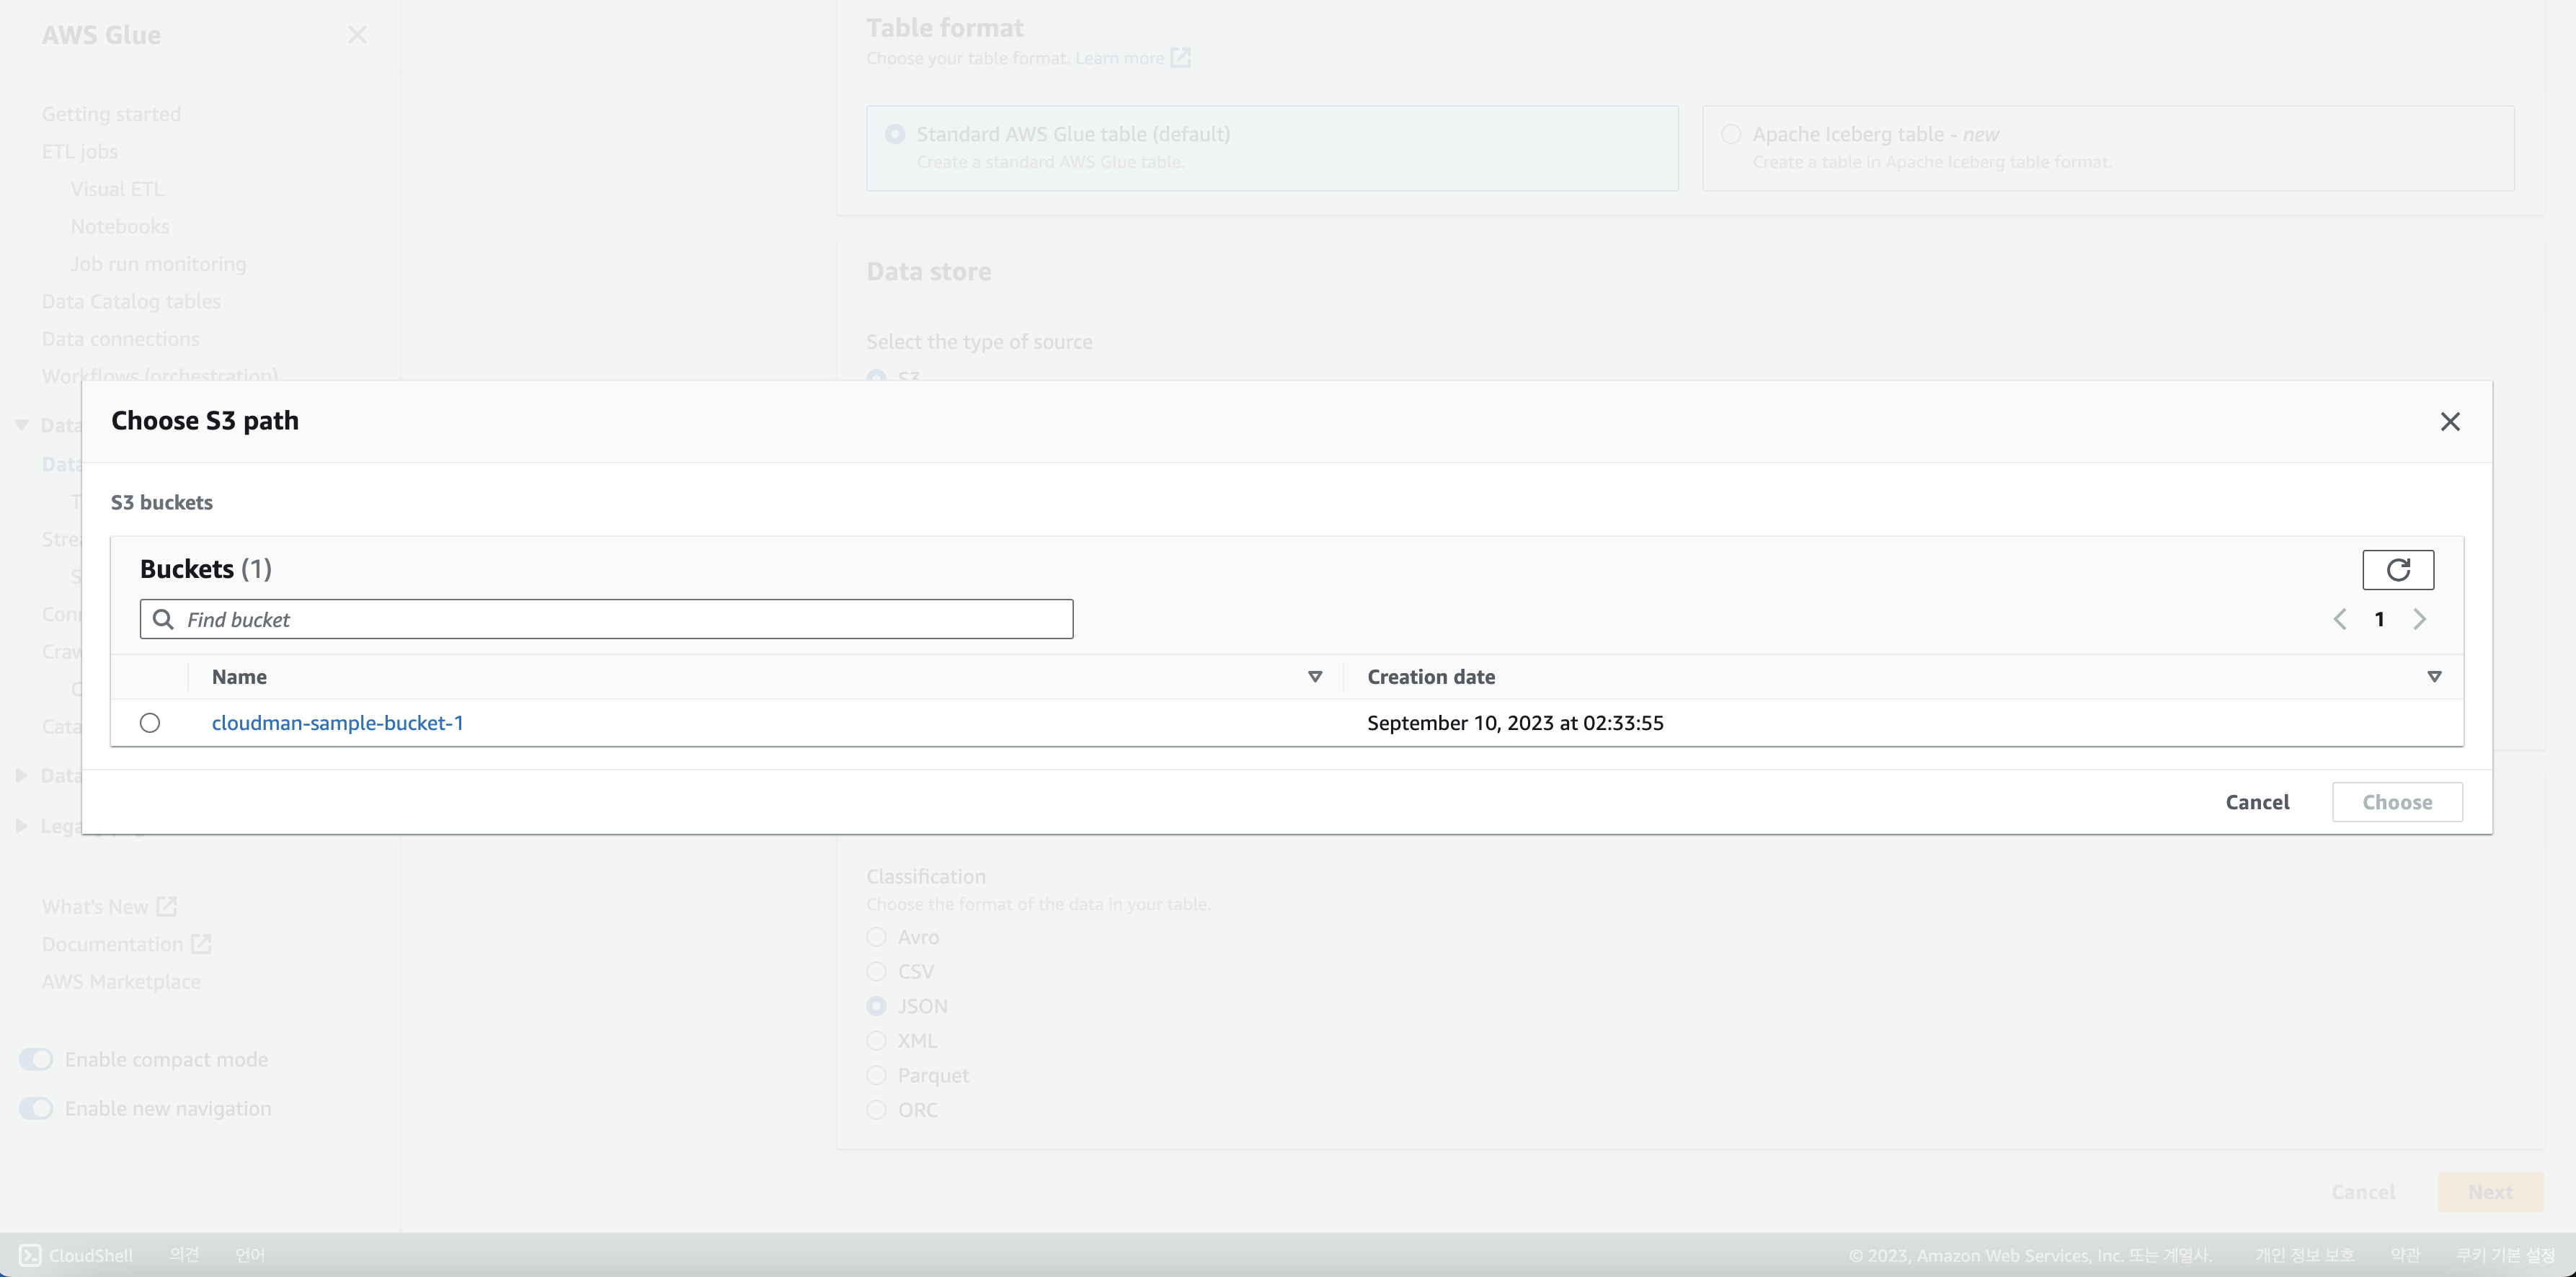Toggle Enable new navigation switch

[36, 1108]
